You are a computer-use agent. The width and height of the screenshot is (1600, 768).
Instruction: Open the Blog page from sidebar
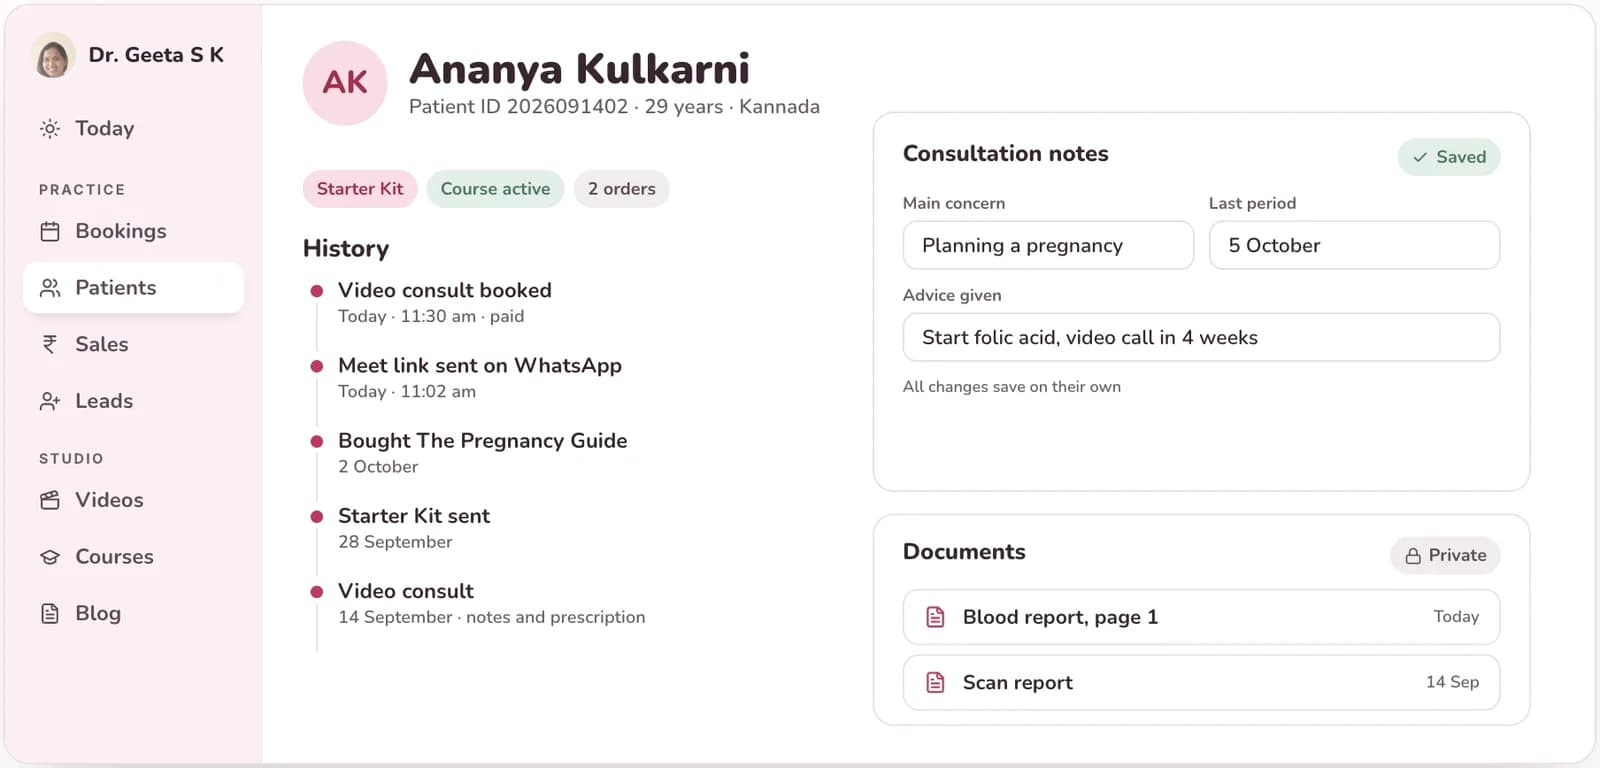133,613
